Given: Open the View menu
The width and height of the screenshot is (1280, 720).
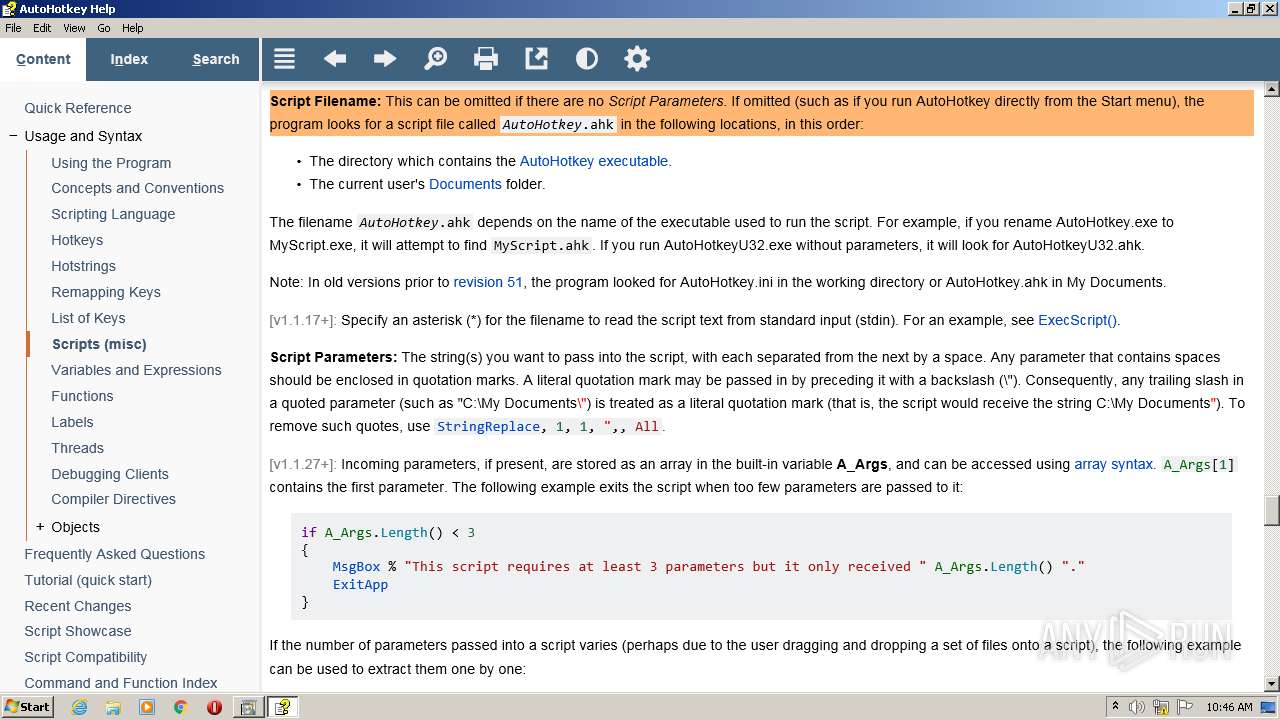Looking at the screenshot, I should 75,28.
